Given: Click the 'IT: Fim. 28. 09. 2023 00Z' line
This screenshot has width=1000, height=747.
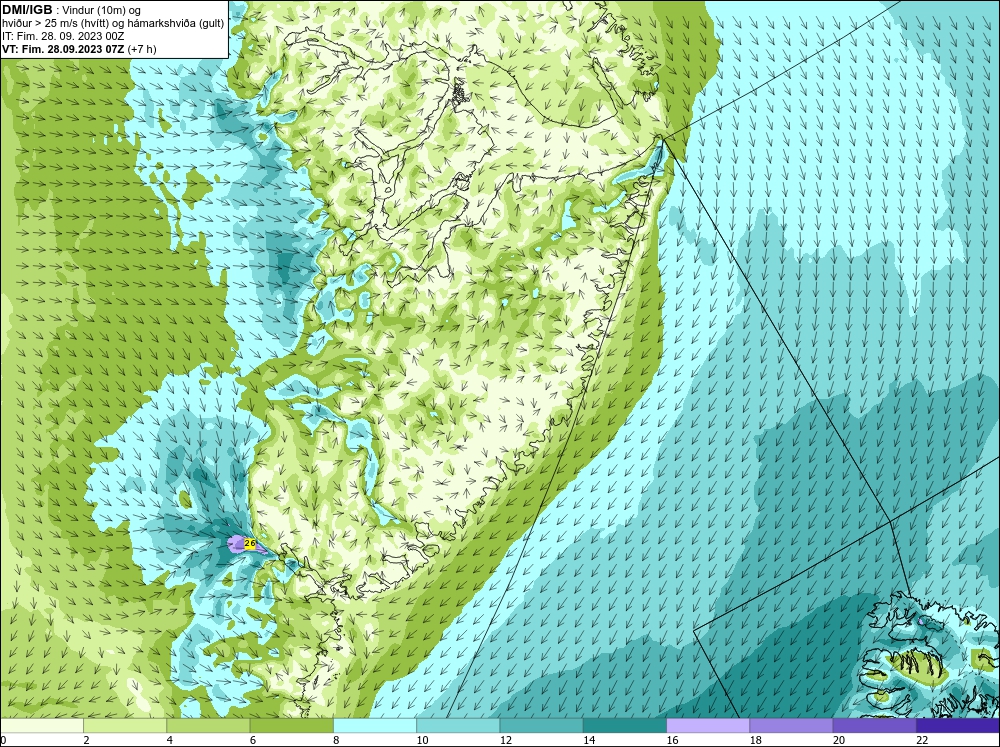Looking at the screenshot, I should [x=62, y=36].
